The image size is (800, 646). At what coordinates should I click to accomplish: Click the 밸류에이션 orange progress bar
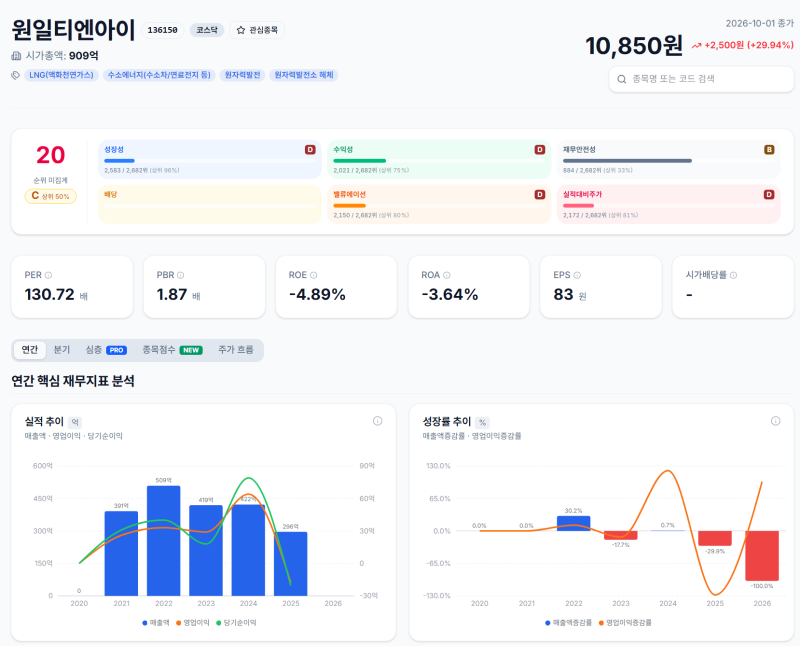pyautogui.click(x=349, y=206)
